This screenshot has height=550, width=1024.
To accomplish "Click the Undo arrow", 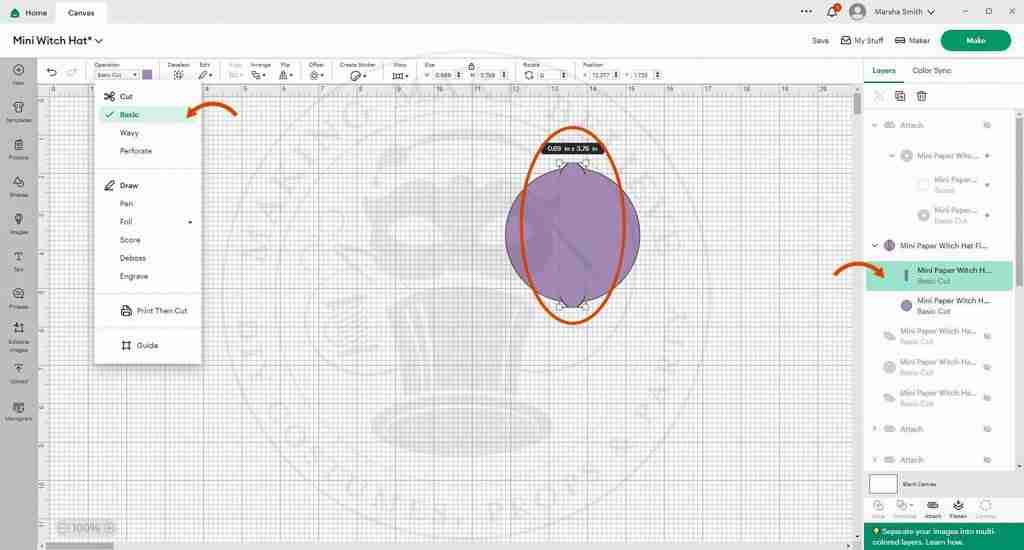I will click(51, 72).
